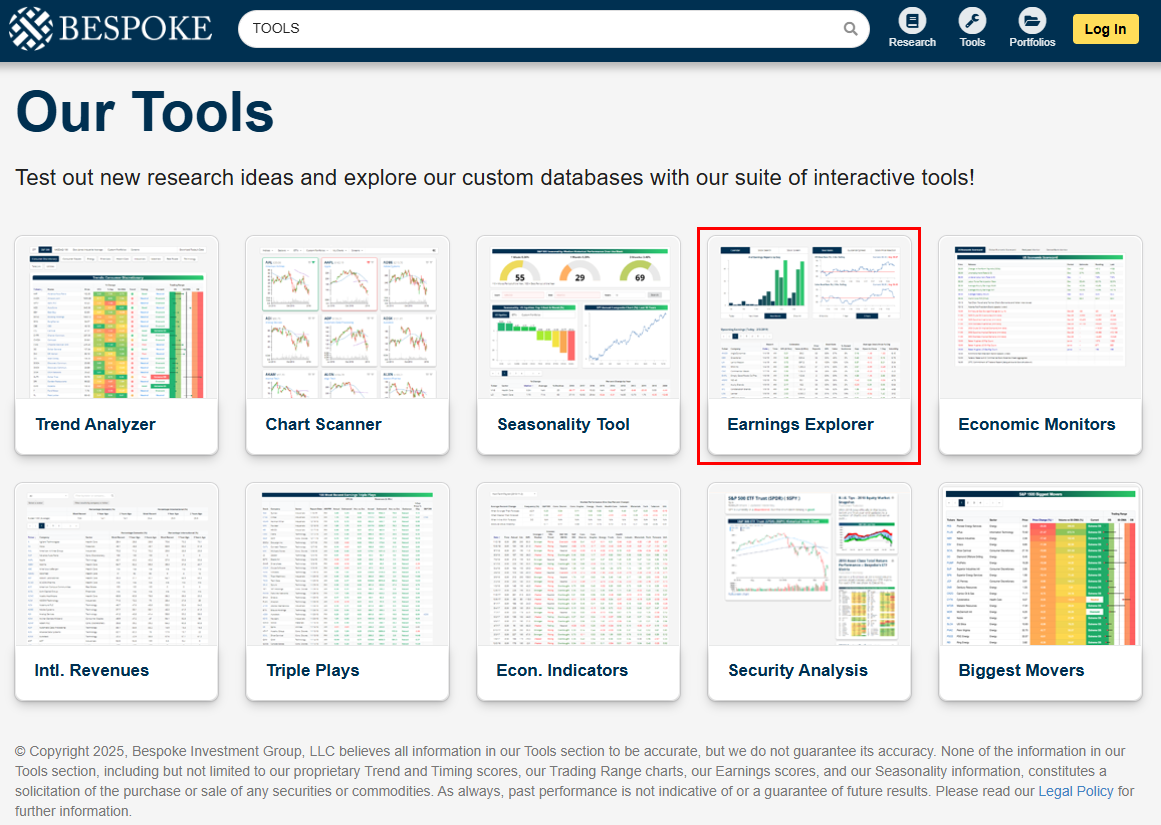Click the Trend Analyzer title text
Image resolution: width=1161 pixels, height=825 pixels.
coord(95,424)
